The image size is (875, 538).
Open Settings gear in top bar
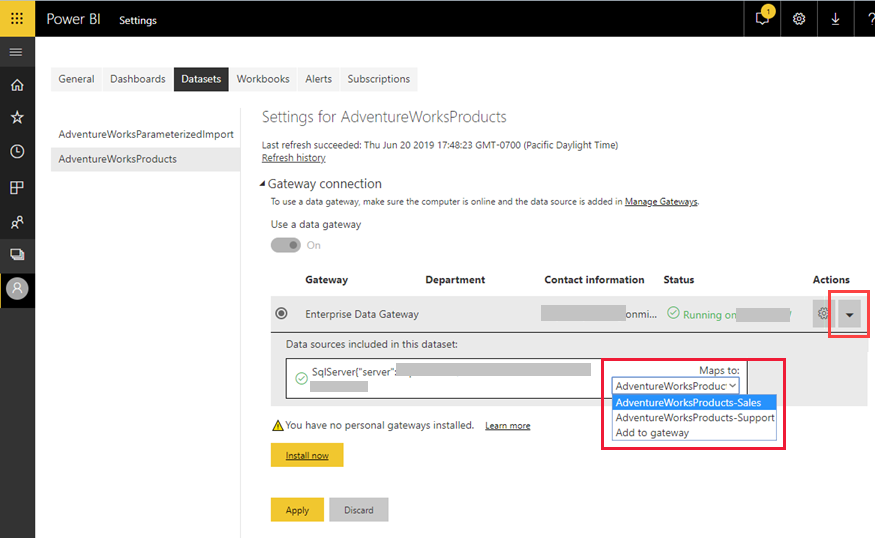[799, 18]
